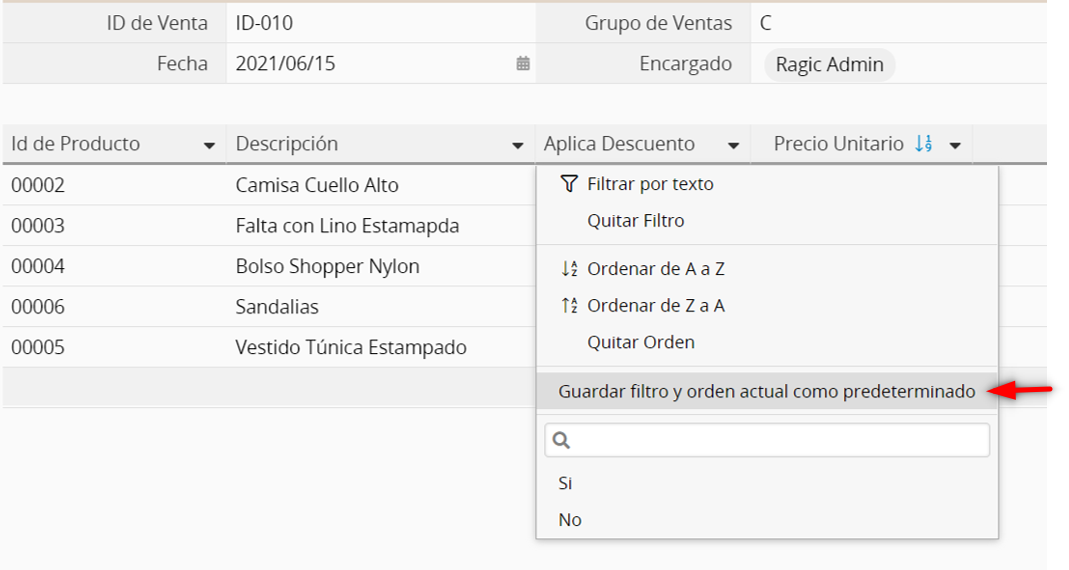Collapse the Aplica Descuento dropdown arrow

coord(733,146)
